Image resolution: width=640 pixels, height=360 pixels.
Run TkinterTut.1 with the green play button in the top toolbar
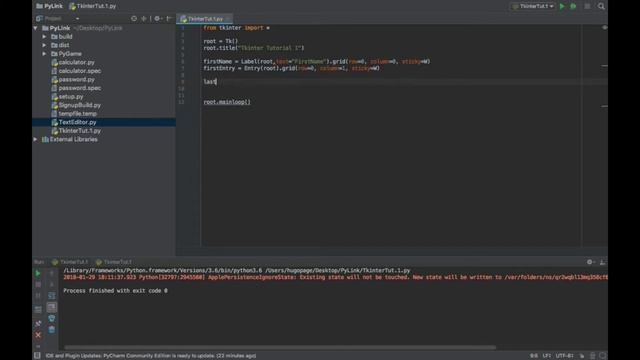562,6
